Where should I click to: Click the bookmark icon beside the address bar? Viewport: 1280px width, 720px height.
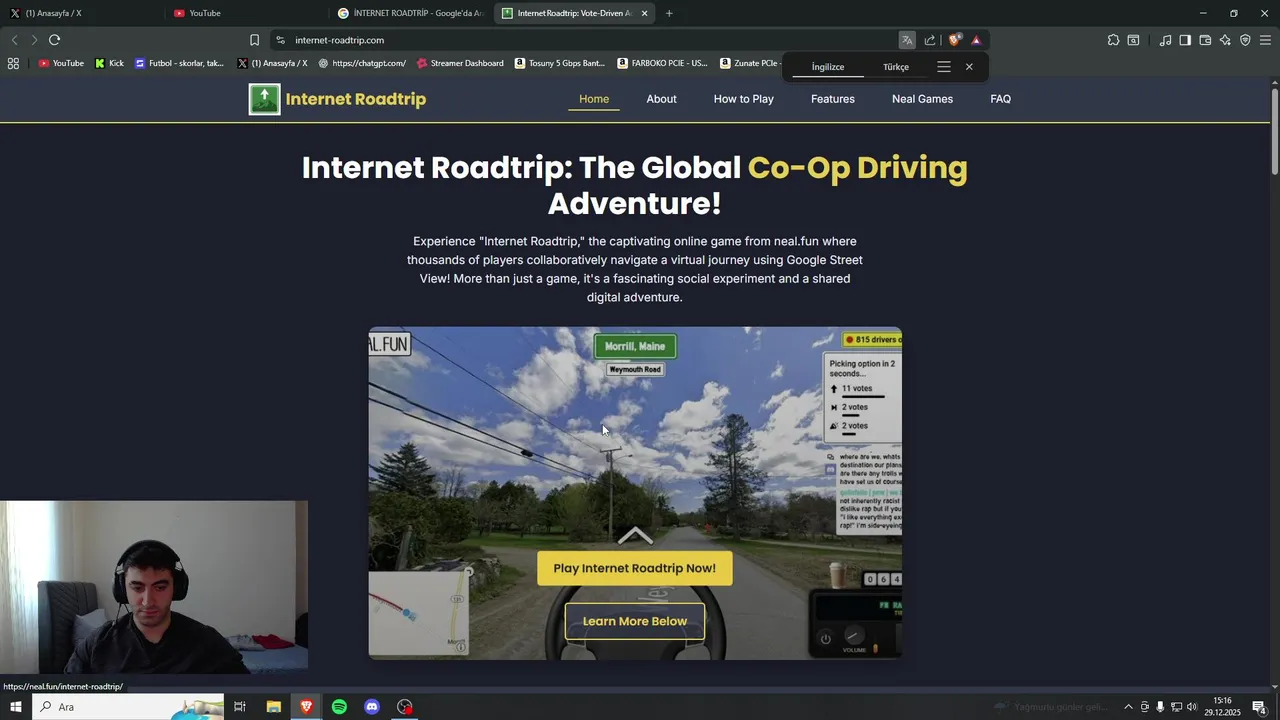point(254,40)
